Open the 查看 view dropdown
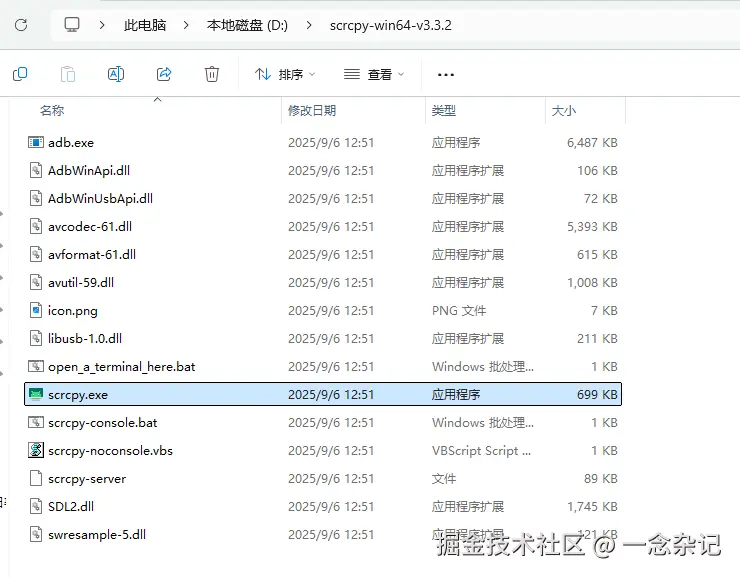This screenshot has width=740, height=577. [374, 75]
